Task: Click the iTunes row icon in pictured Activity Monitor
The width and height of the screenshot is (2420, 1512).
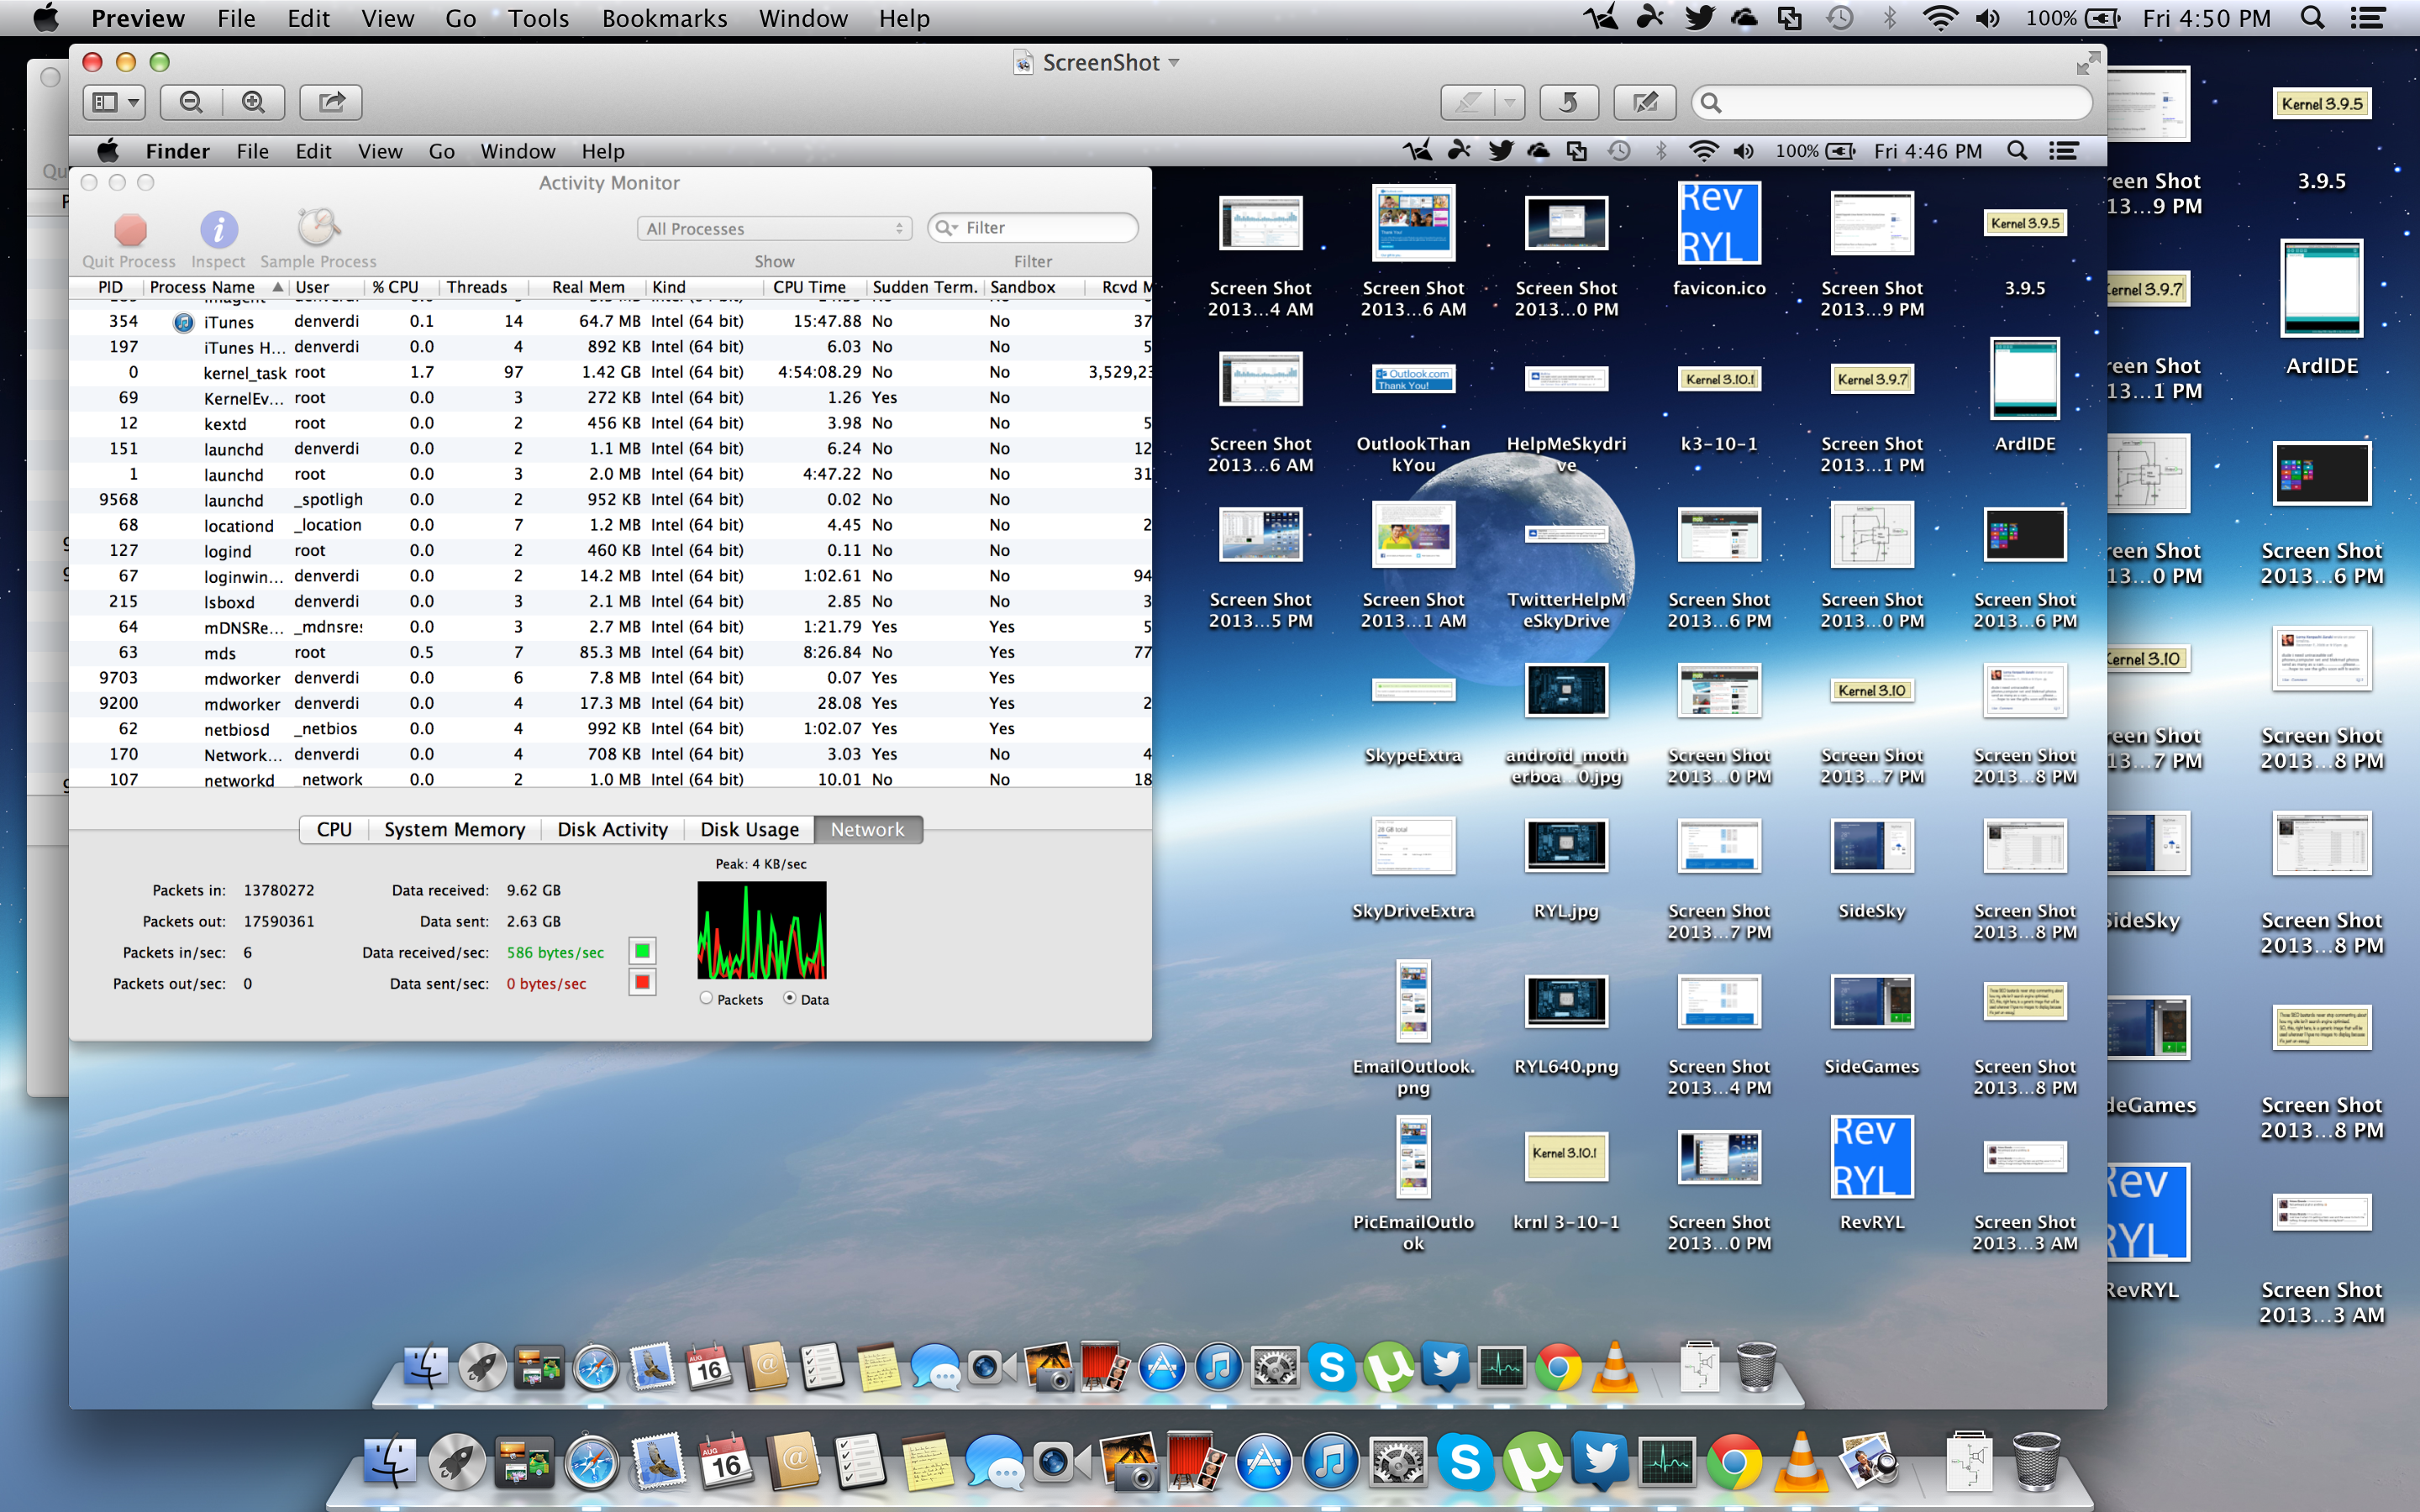Action: [183, 322]
